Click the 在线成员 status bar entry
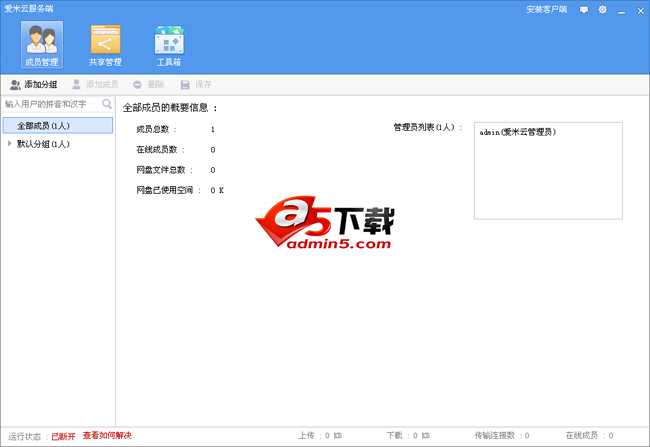 (589, 435)
